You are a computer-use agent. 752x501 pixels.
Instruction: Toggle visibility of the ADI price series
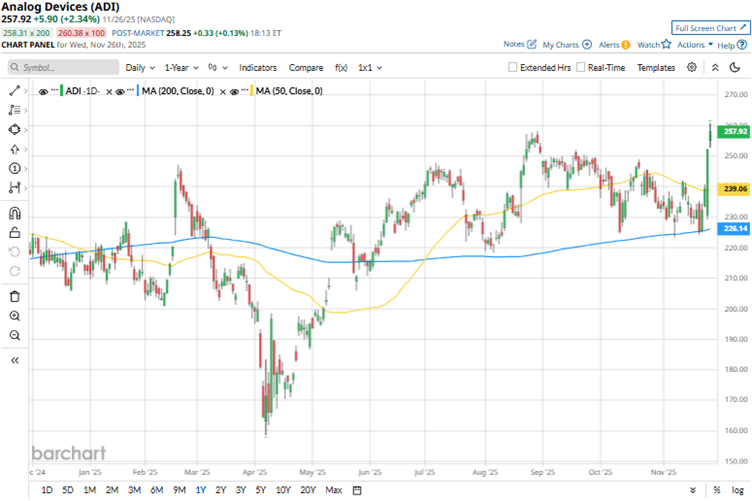point(42,91)
